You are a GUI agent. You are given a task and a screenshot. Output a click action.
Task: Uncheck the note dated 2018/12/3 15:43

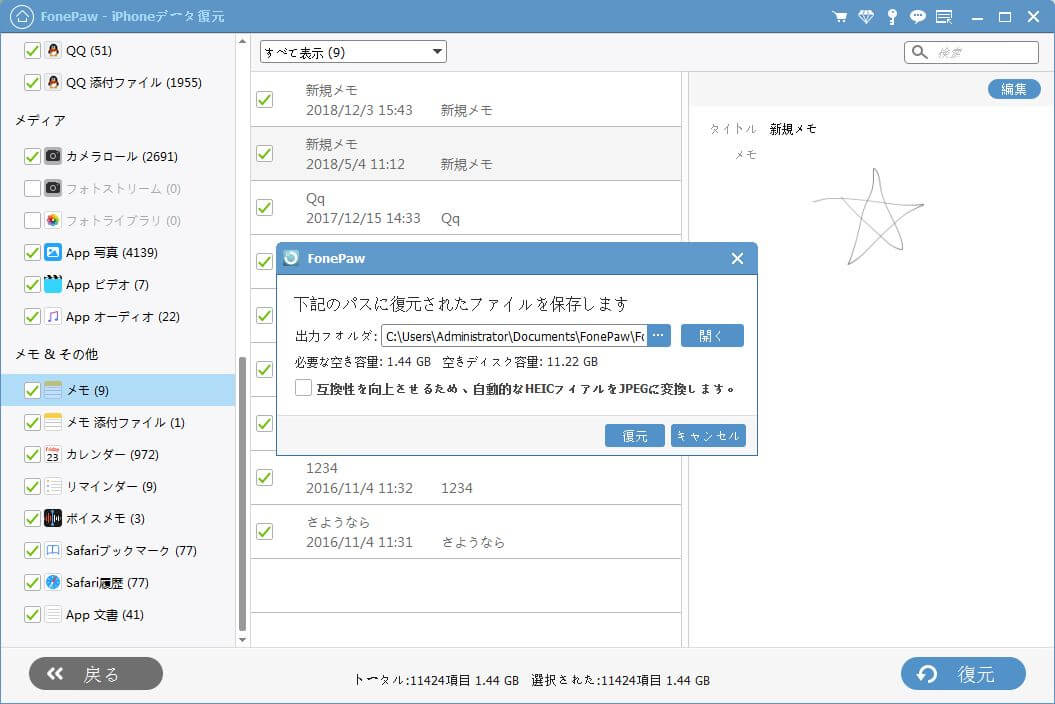pos(264,100)
